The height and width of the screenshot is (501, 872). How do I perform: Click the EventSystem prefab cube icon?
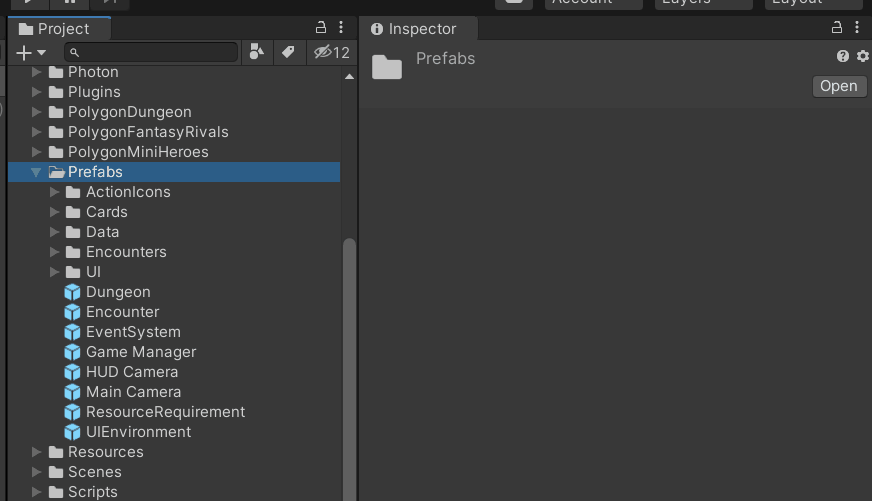coord(72,332)
